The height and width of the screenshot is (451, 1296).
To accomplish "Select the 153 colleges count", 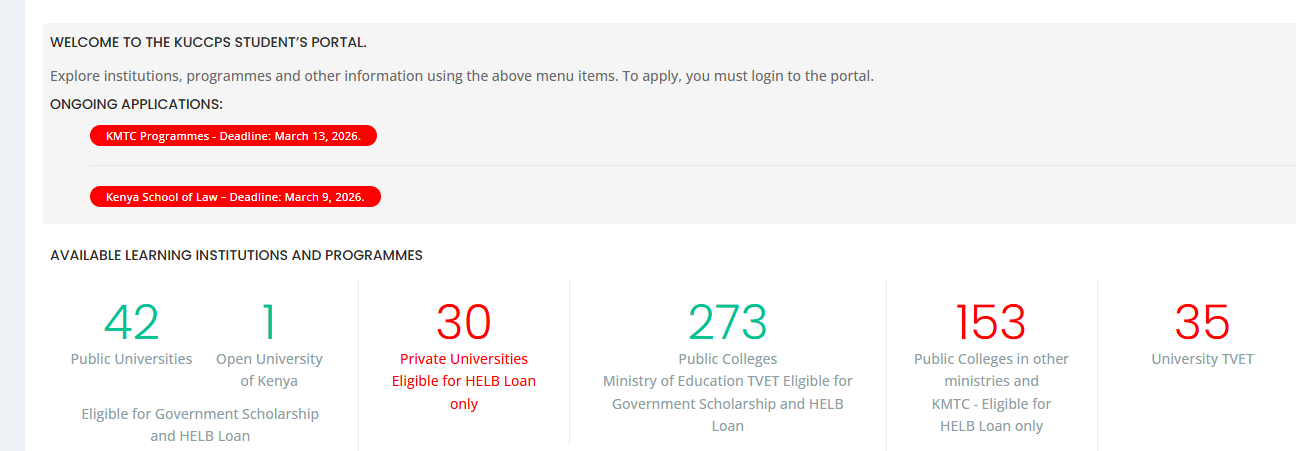I will point(991,322).
